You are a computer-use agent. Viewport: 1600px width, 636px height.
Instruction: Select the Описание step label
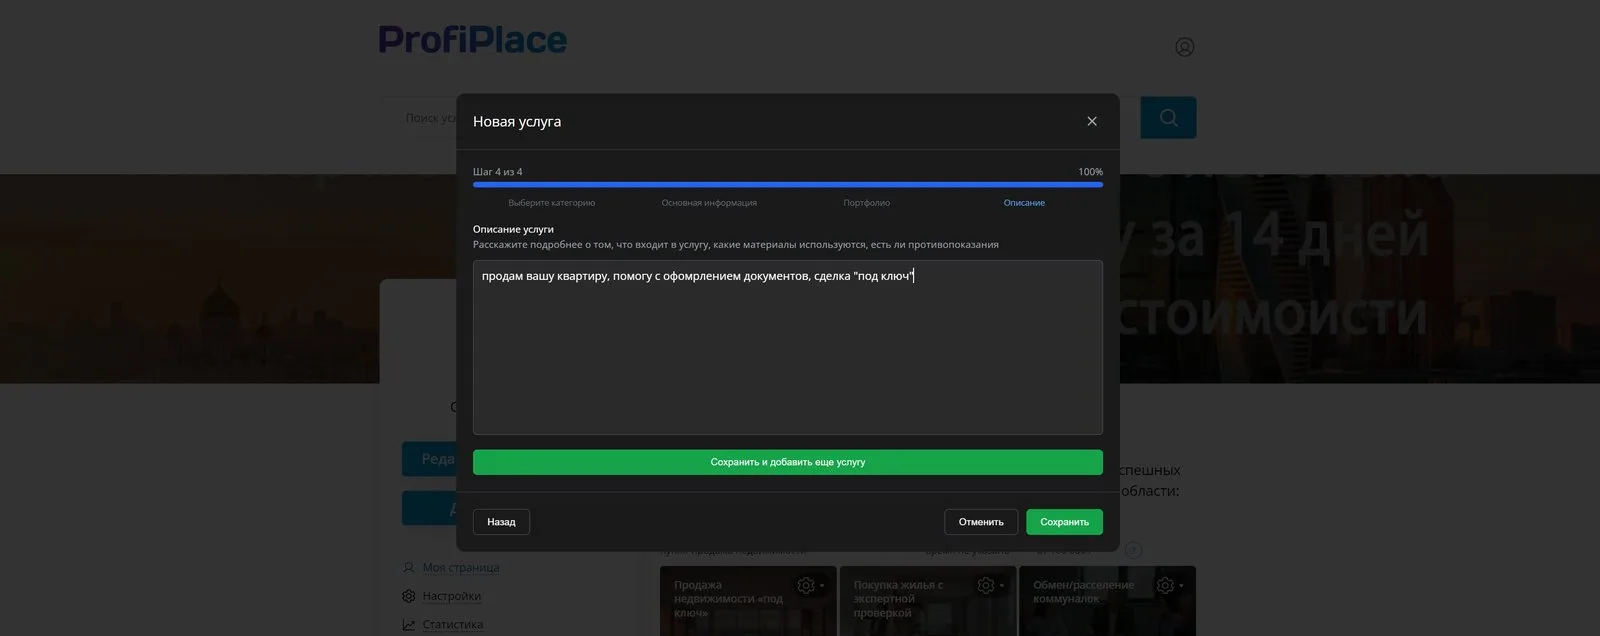(1024, 203)
